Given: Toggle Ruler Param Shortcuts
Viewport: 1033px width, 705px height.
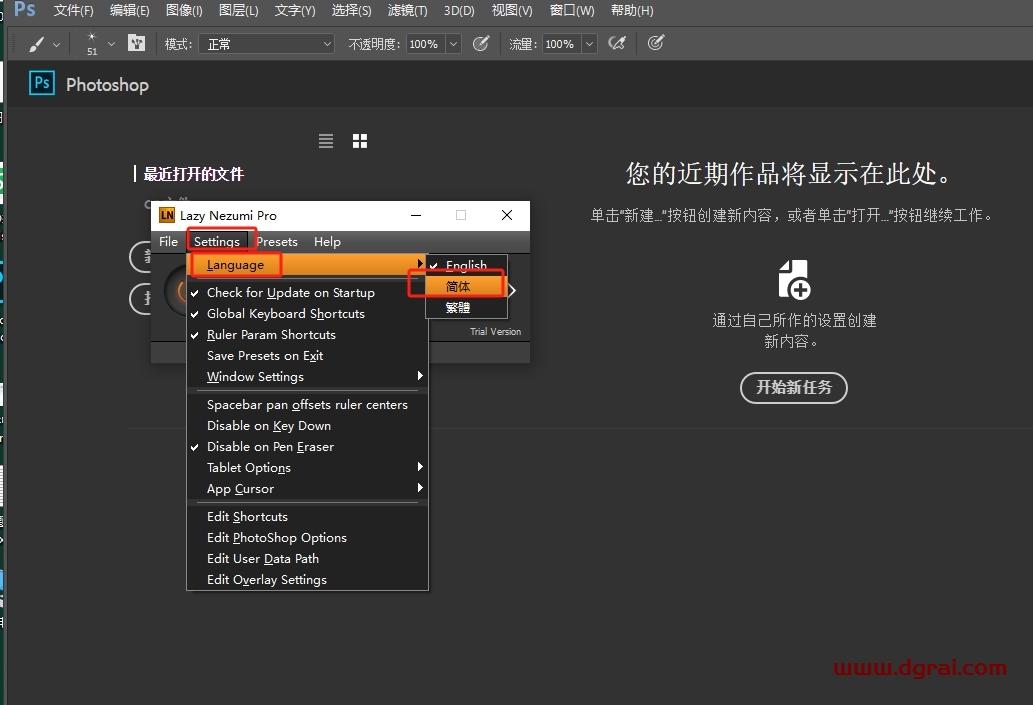Looking at the screenshot, I should 308,335.
